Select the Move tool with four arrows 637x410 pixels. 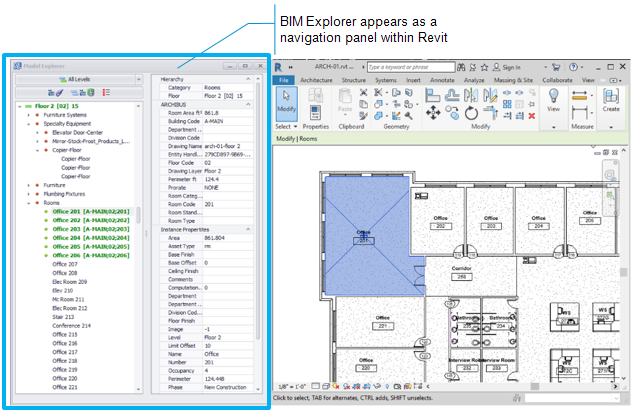433,113
